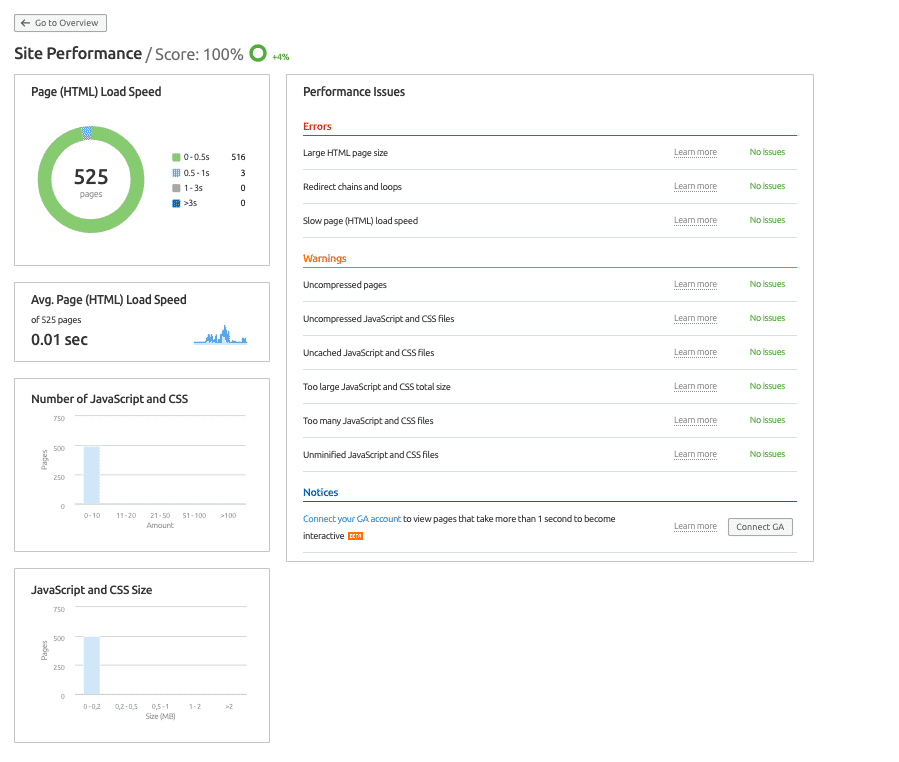
Task: Click the dark blue >3s legend swatch
Action: (x=176, y=203)
